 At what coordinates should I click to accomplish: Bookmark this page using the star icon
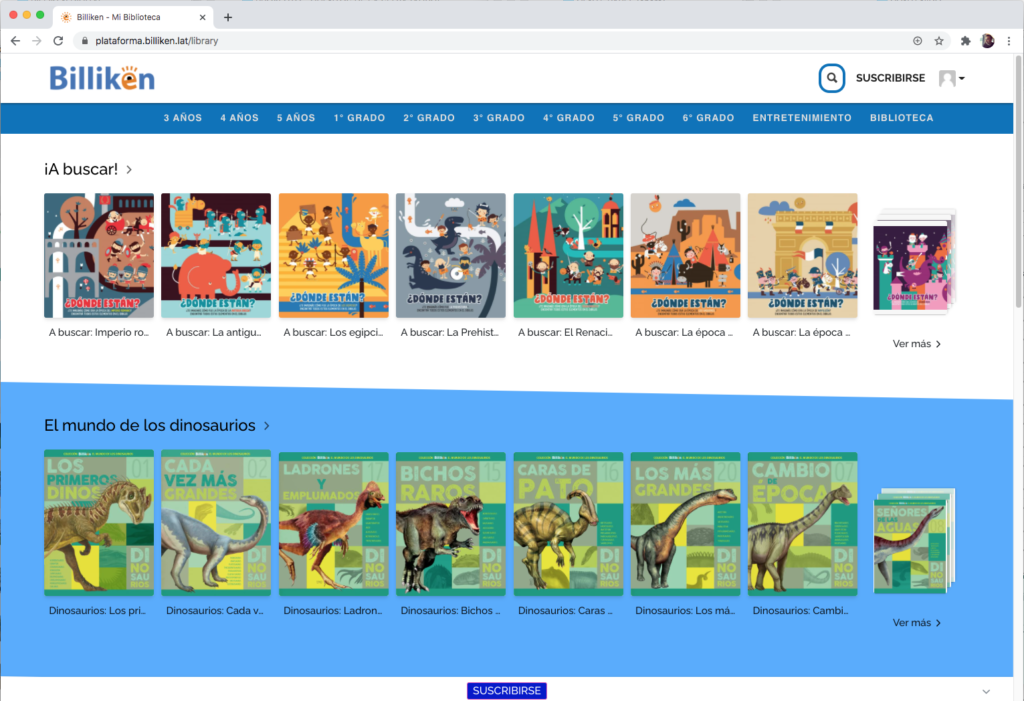939,41
